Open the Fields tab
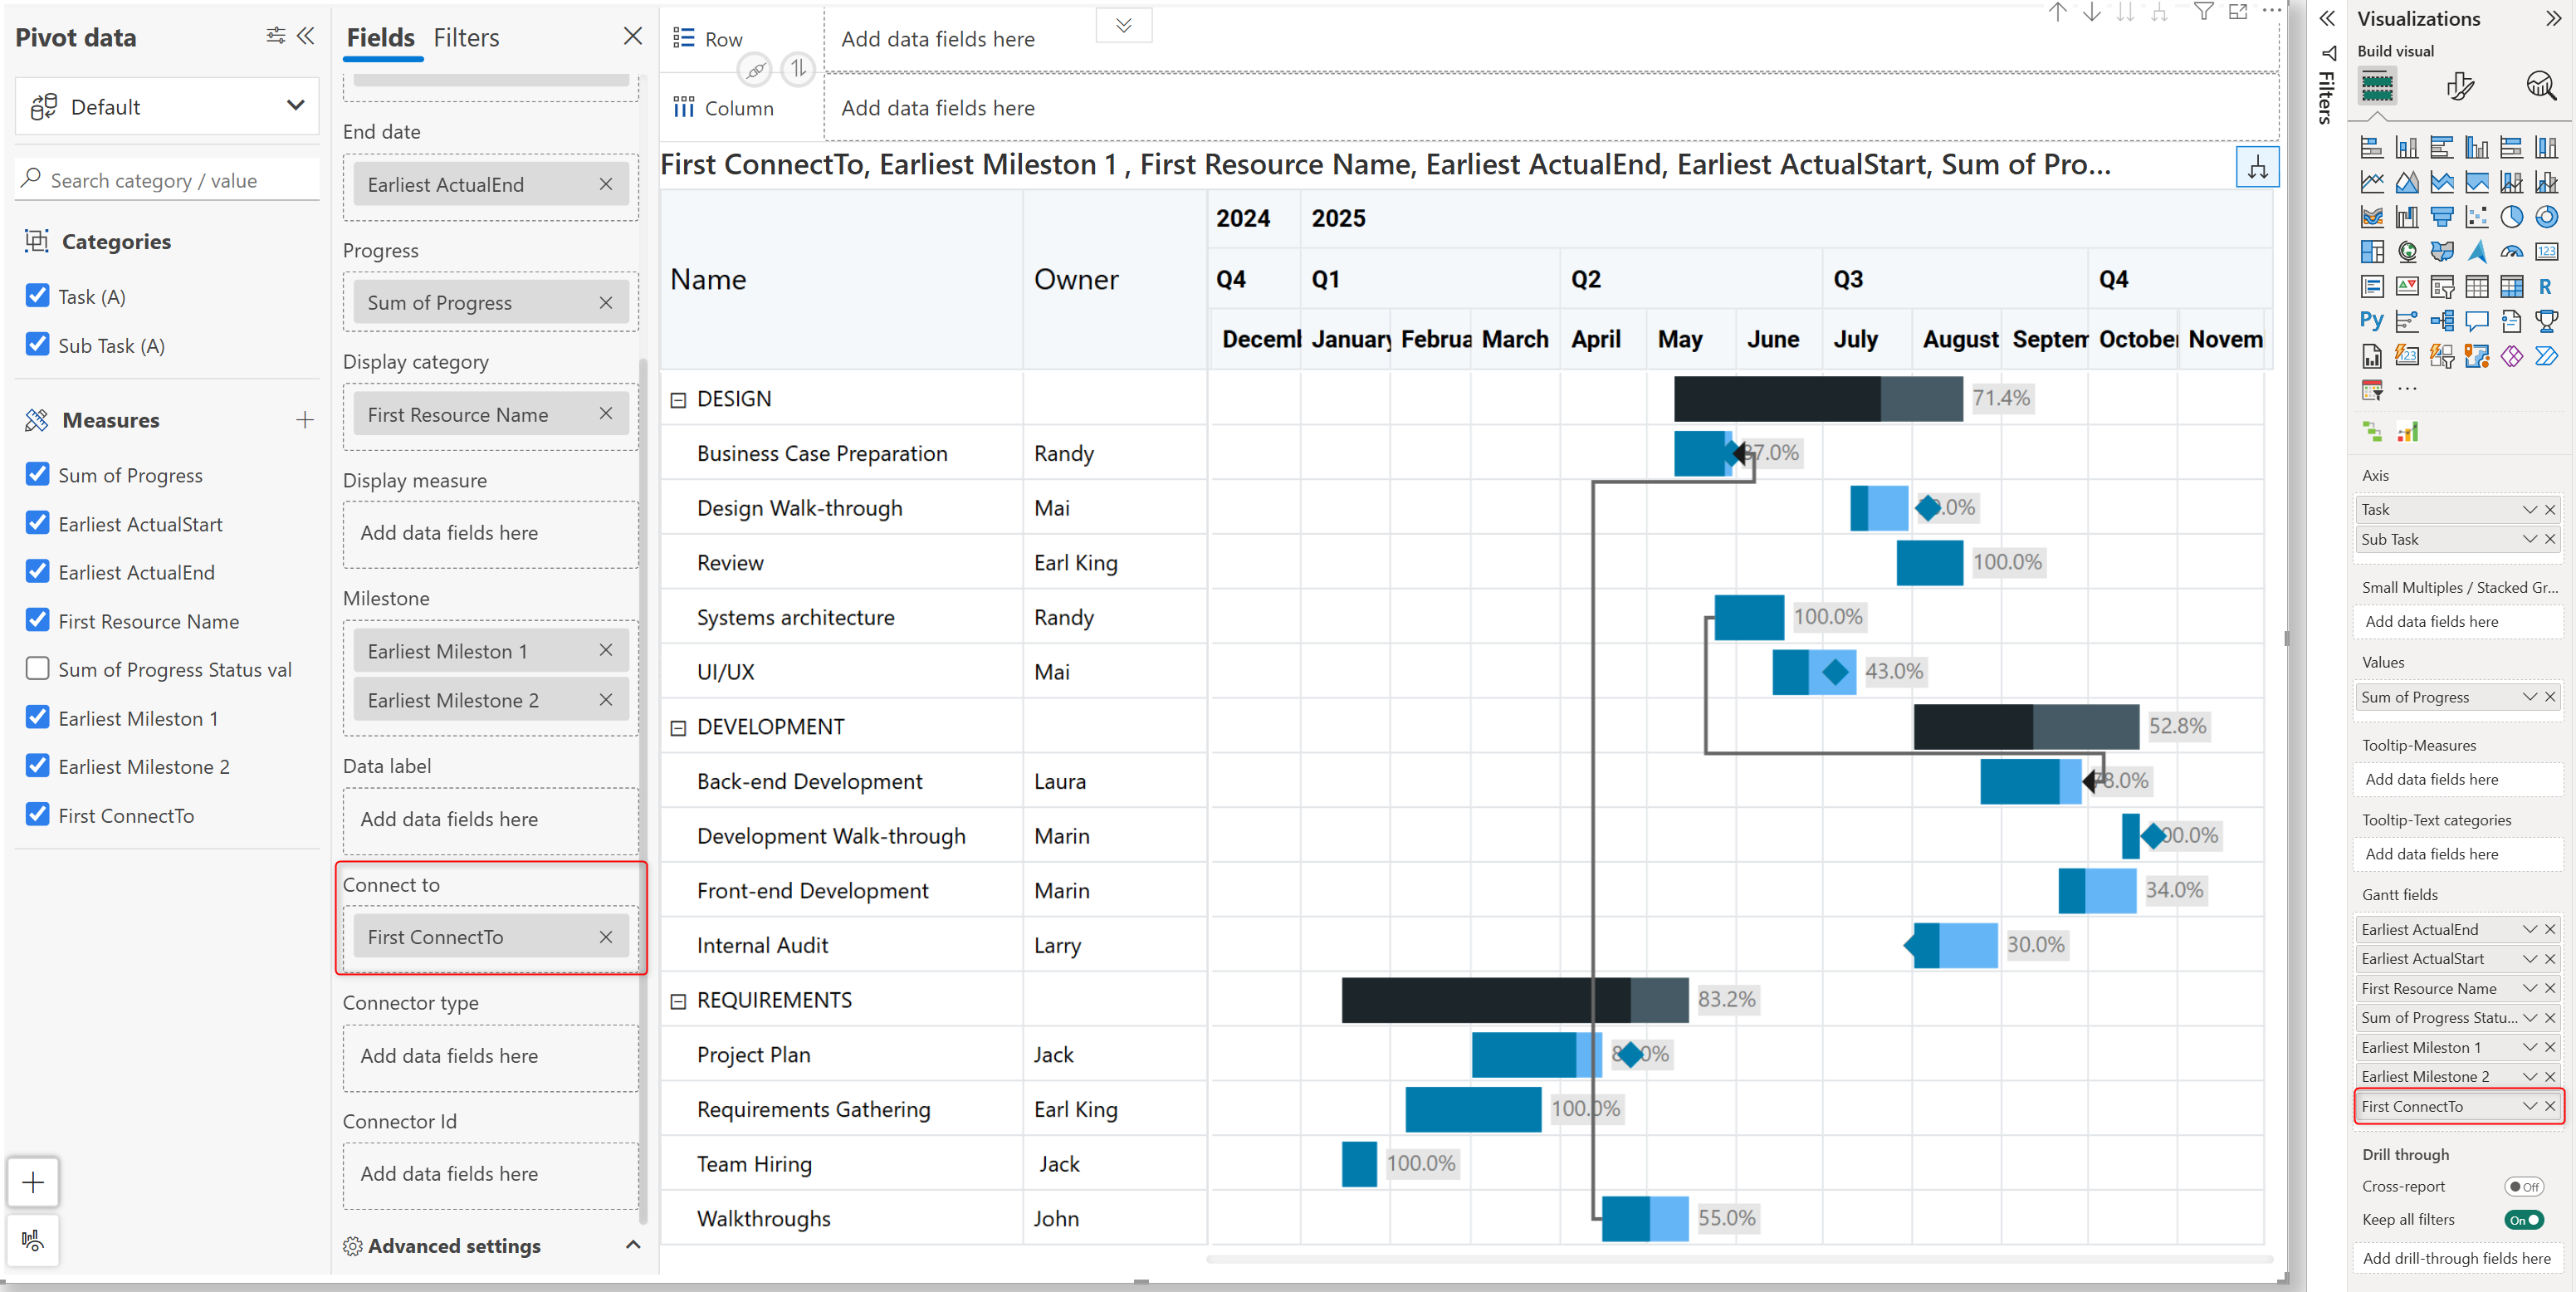This screenshot has height=1292, width=2576. (380, 38)
